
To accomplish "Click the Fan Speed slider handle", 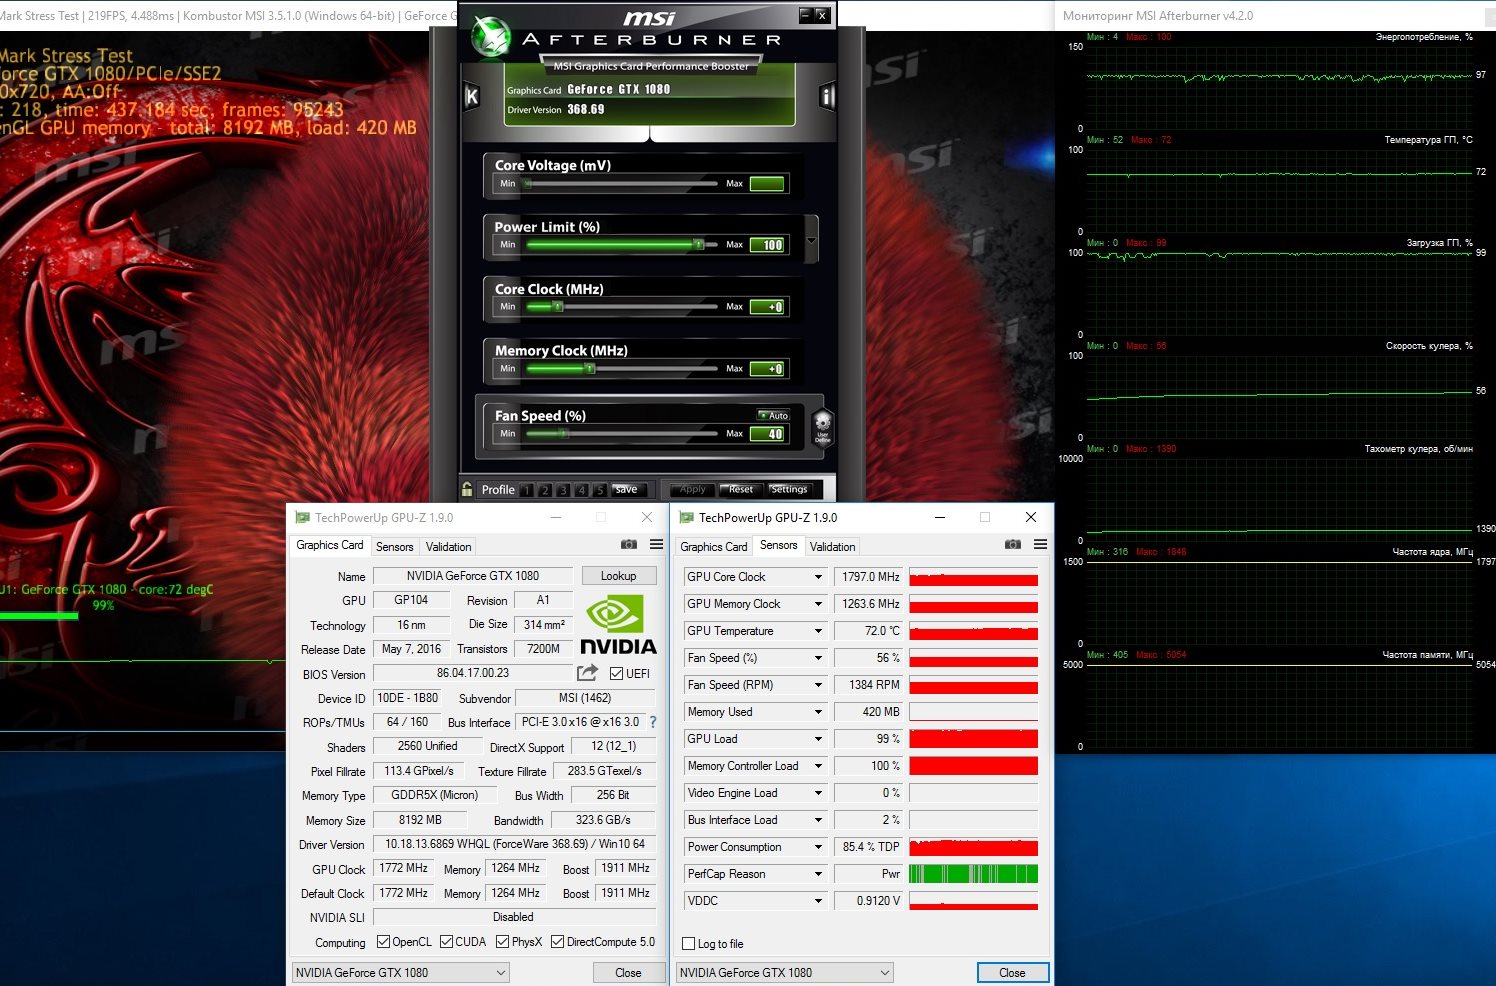I will point(564,433).
